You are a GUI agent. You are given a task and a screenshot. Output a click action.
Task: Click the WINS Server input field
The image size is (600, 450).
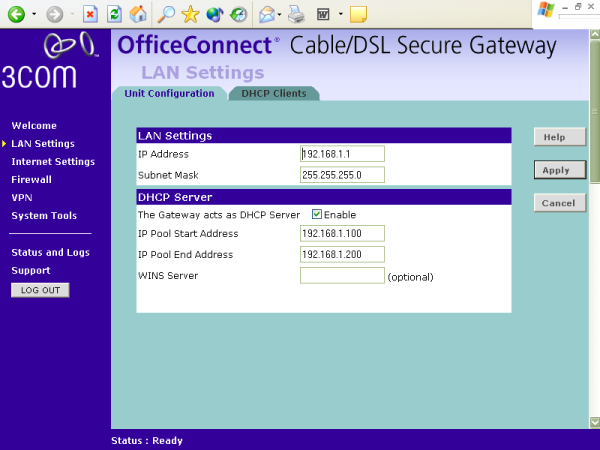click(x=342, y=276)
